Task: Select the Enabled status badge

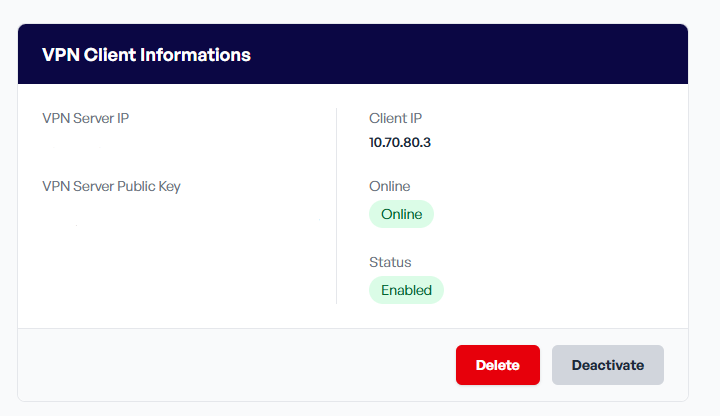Action: [x=406, y=290]
